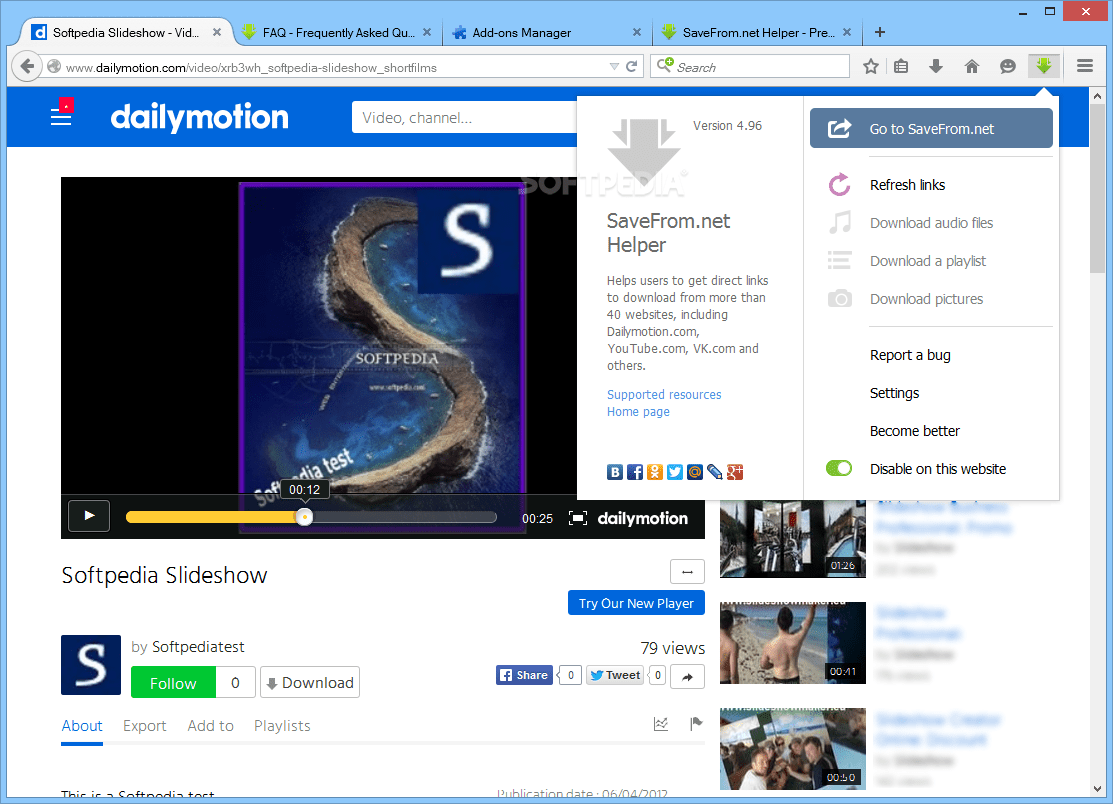Select the Playlists tab
Viewport: 1113px width, 804px height.
pos(282,725)
